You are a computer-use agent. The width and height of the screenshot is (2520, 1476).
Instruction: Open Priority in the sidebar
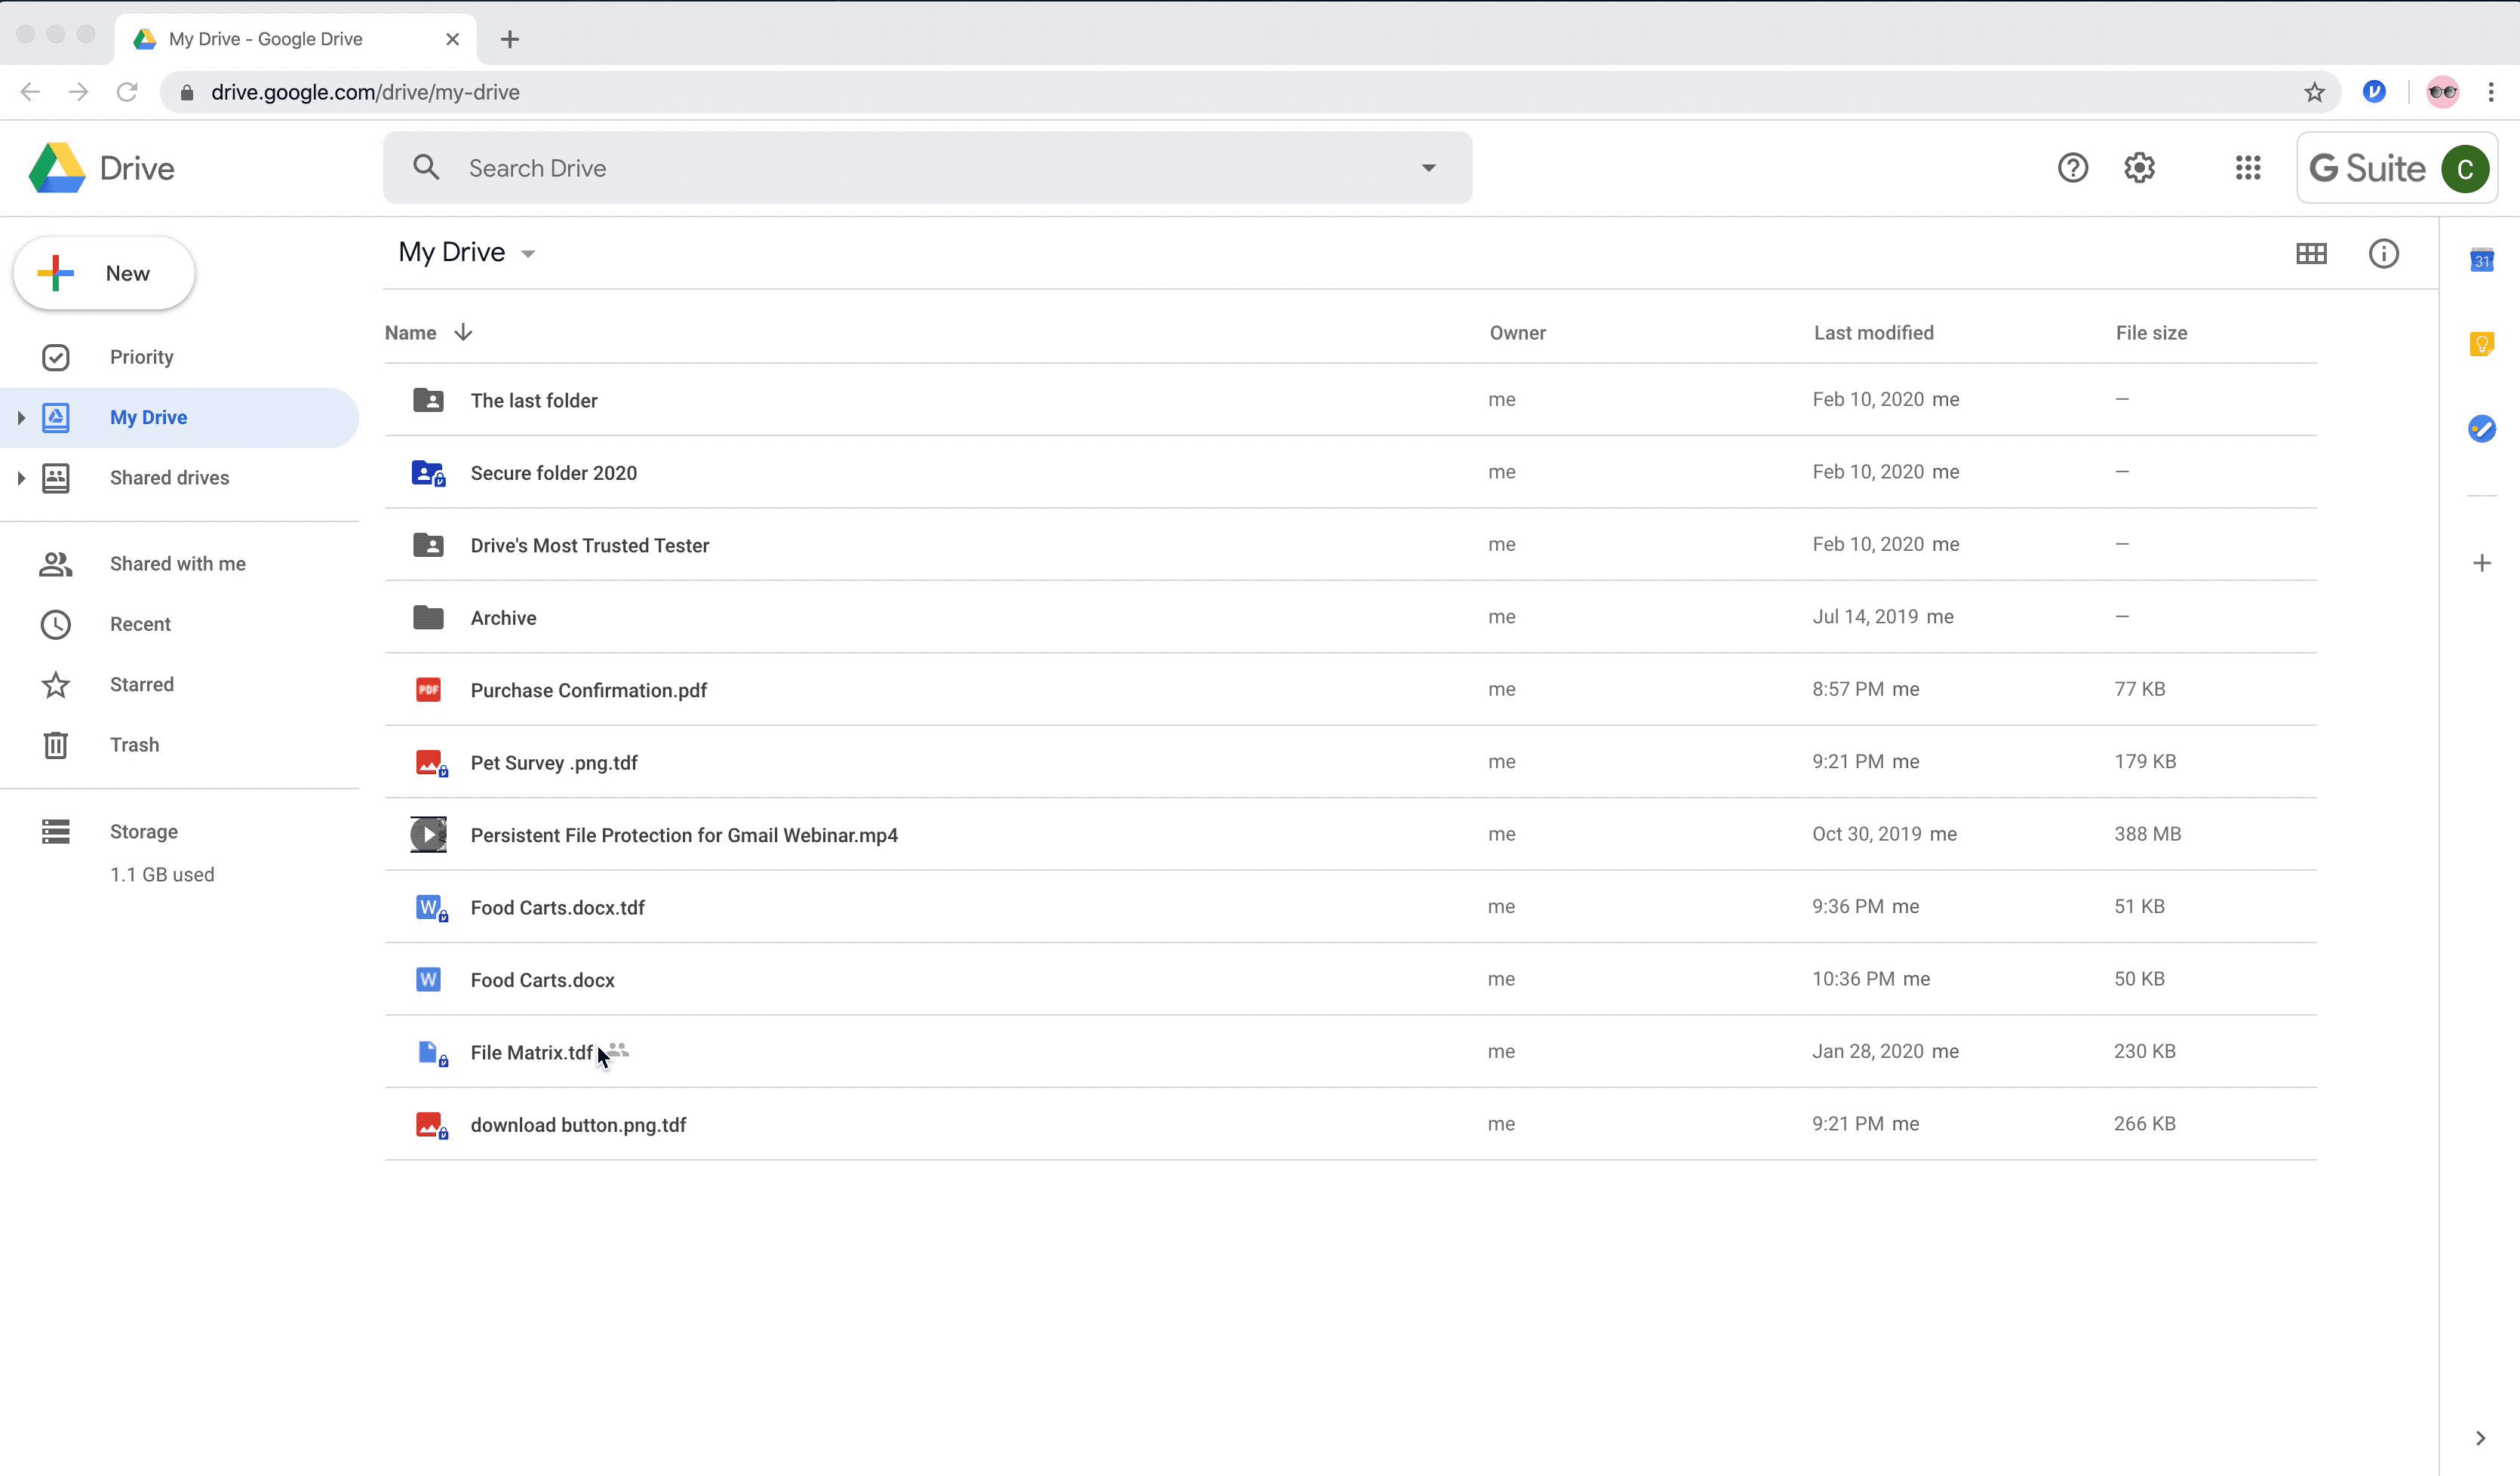coord(141,357)
